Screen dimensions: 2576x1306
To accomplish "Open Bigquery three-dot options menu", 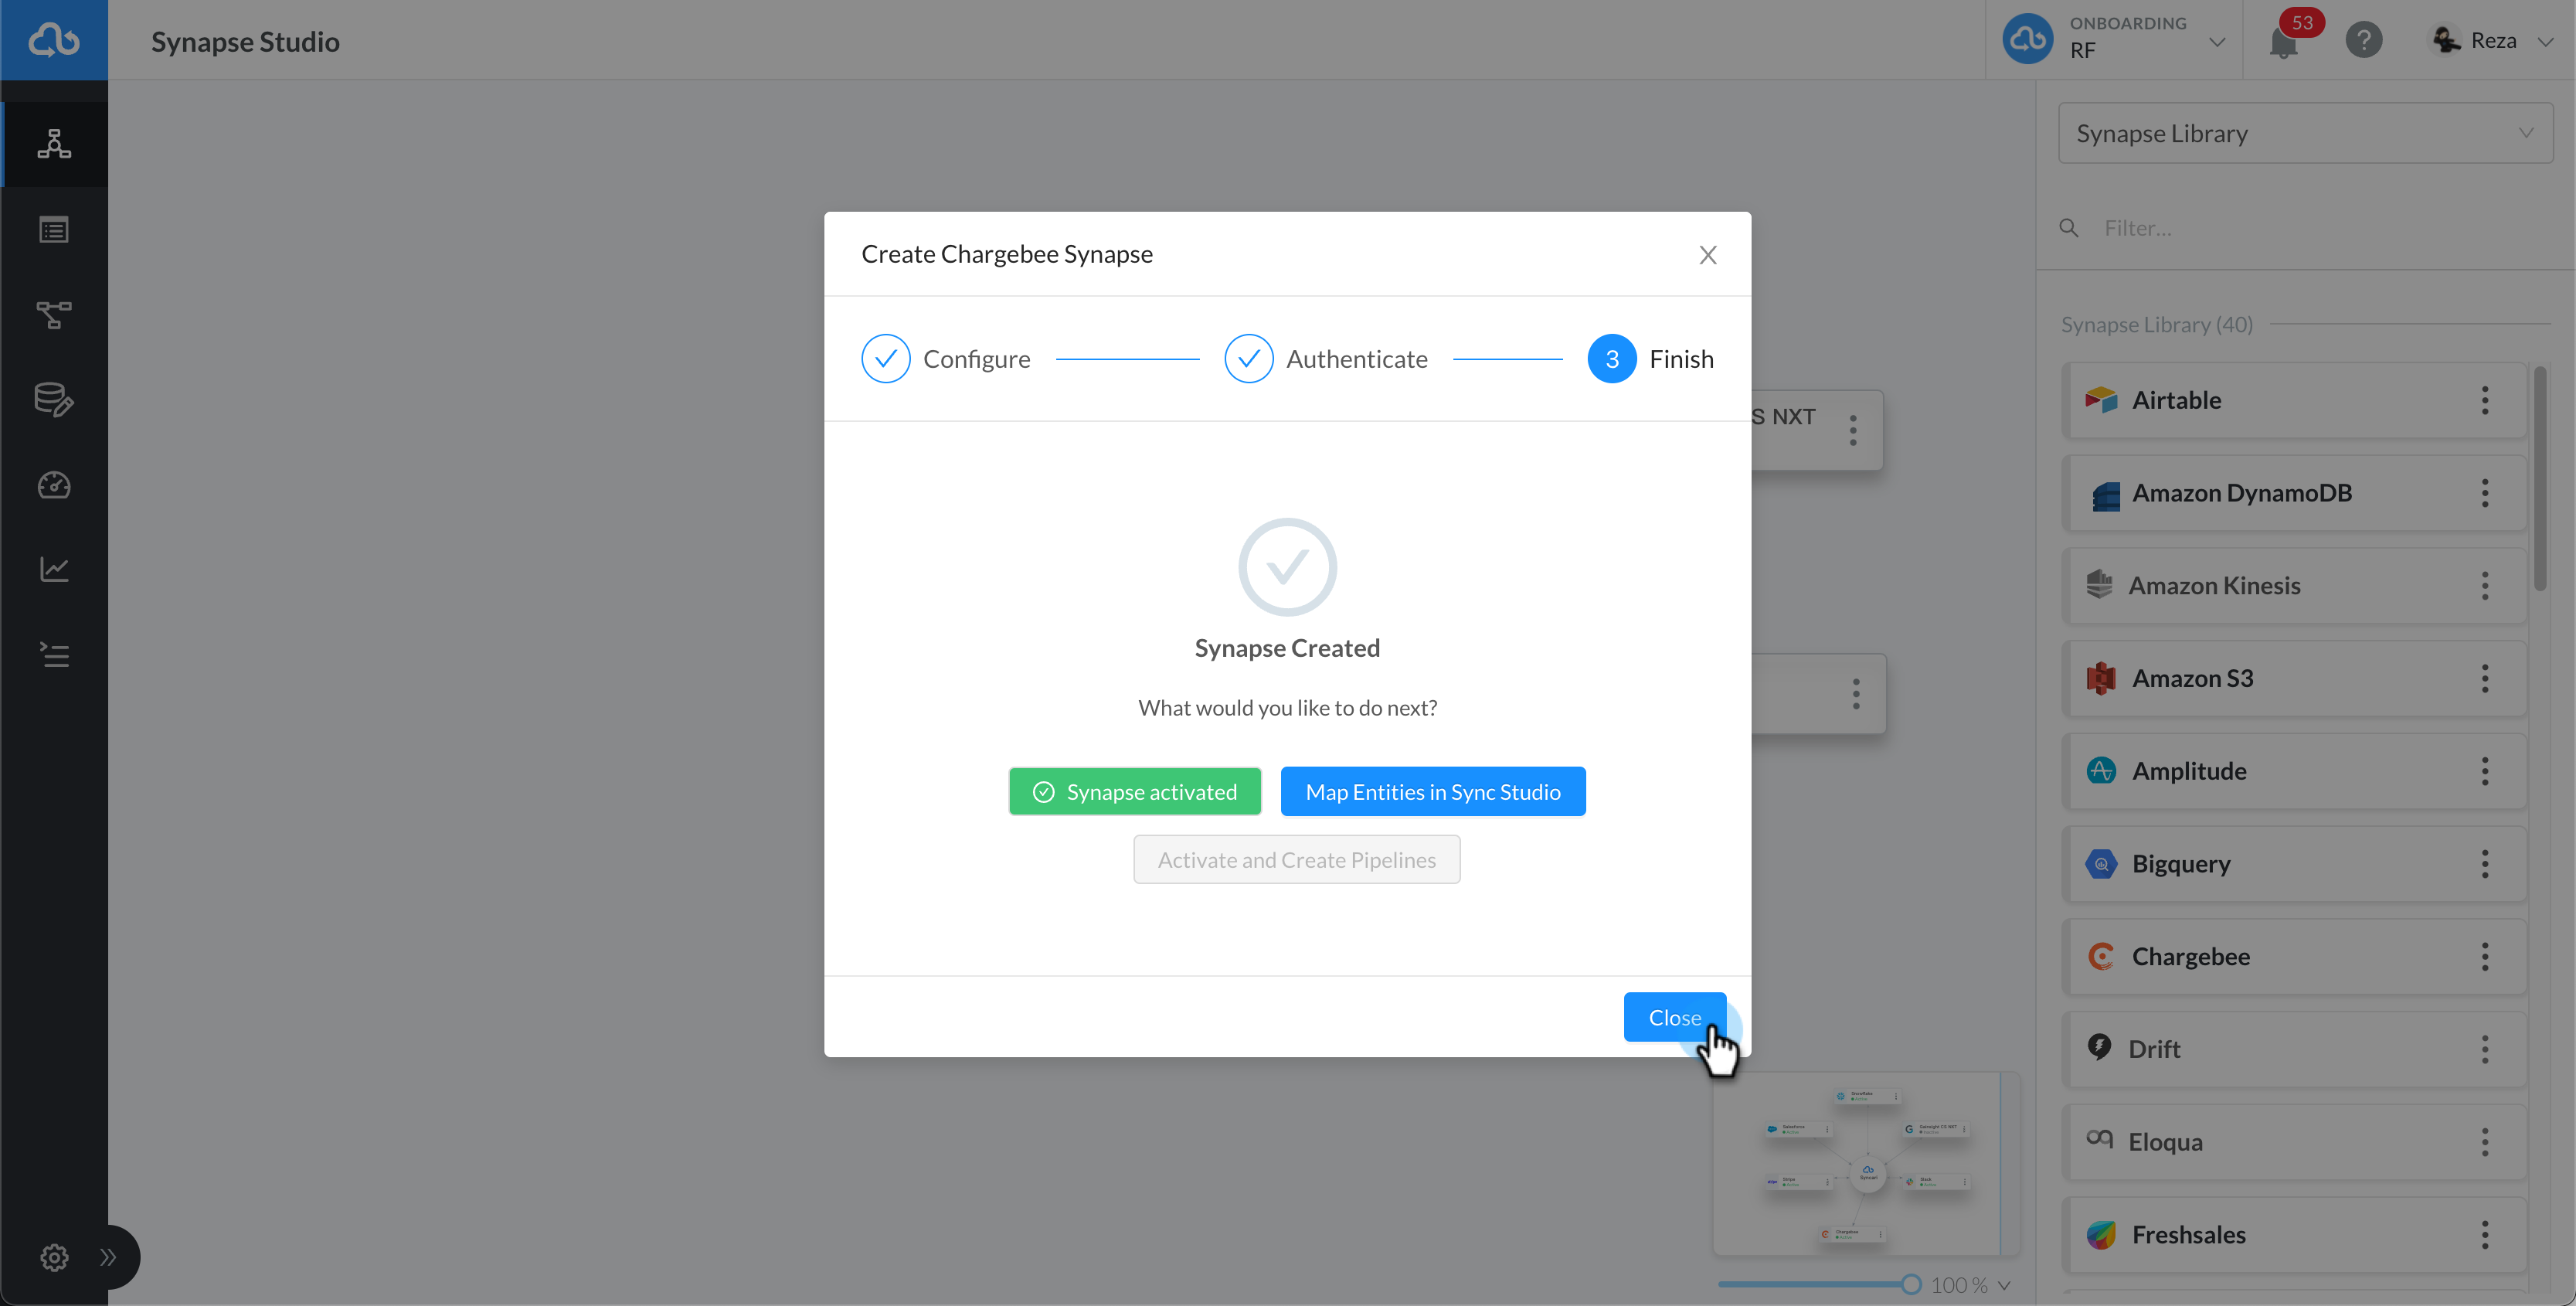I will [2485, 864].
